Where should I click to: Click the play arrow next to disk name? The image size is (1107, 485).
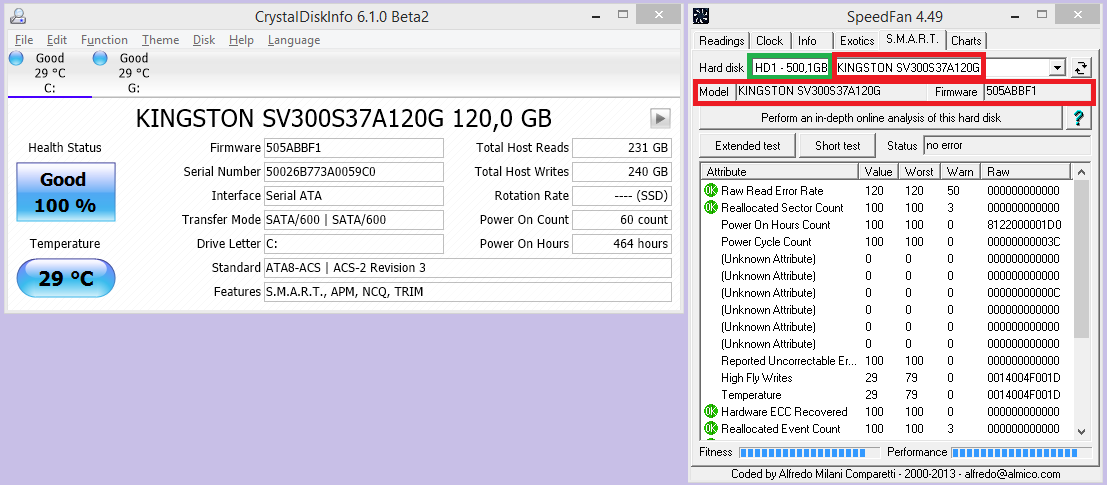(659, 118)
